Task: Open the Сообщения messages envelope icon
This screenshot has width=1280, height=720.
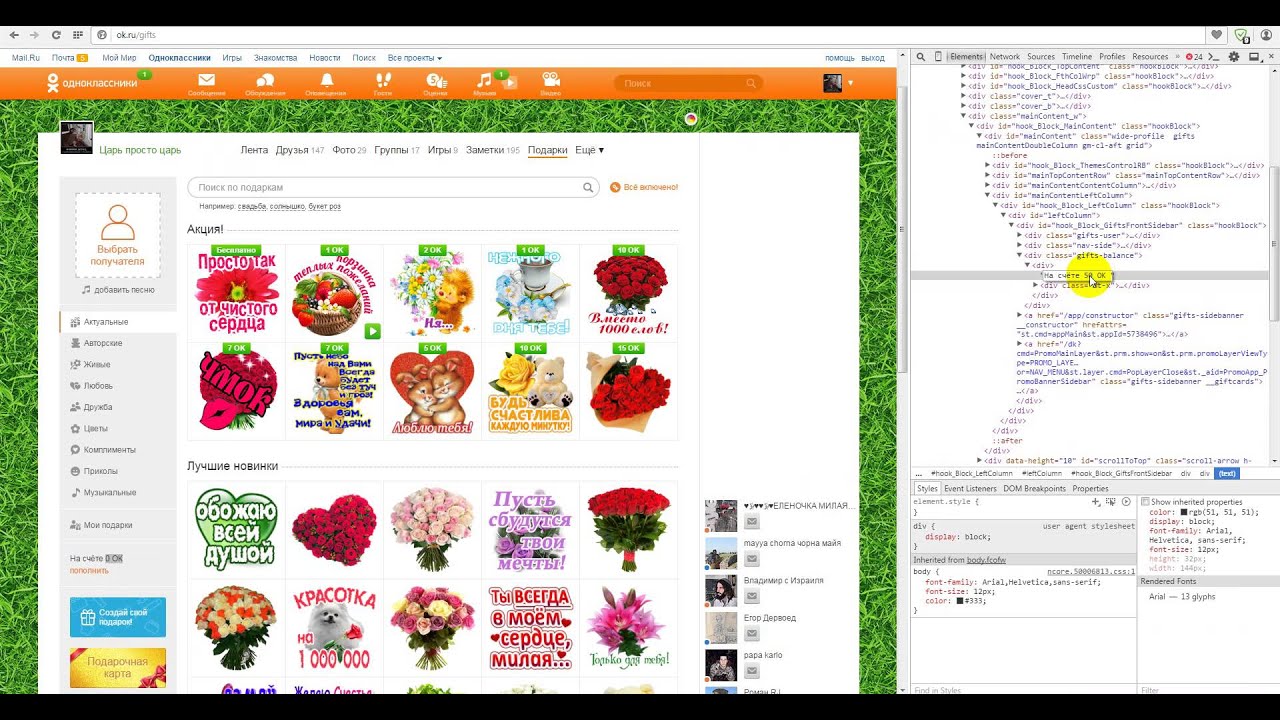Action: [x=206, y=81]
